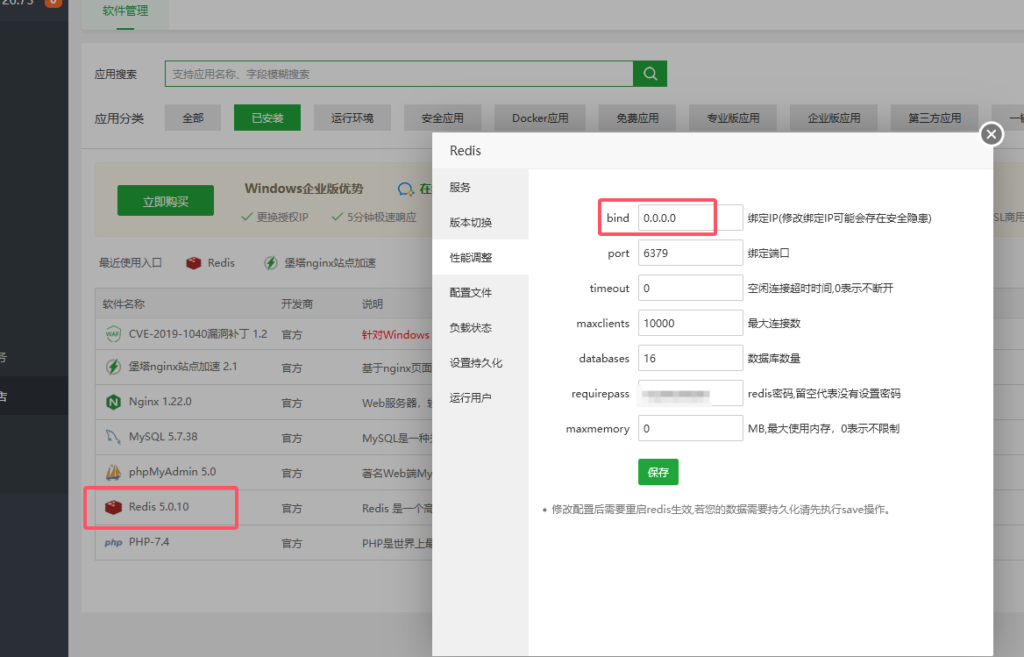Filter apps by 已安装 category
The width and height of the screenshot is (1024, 657).
pos(267,118)
